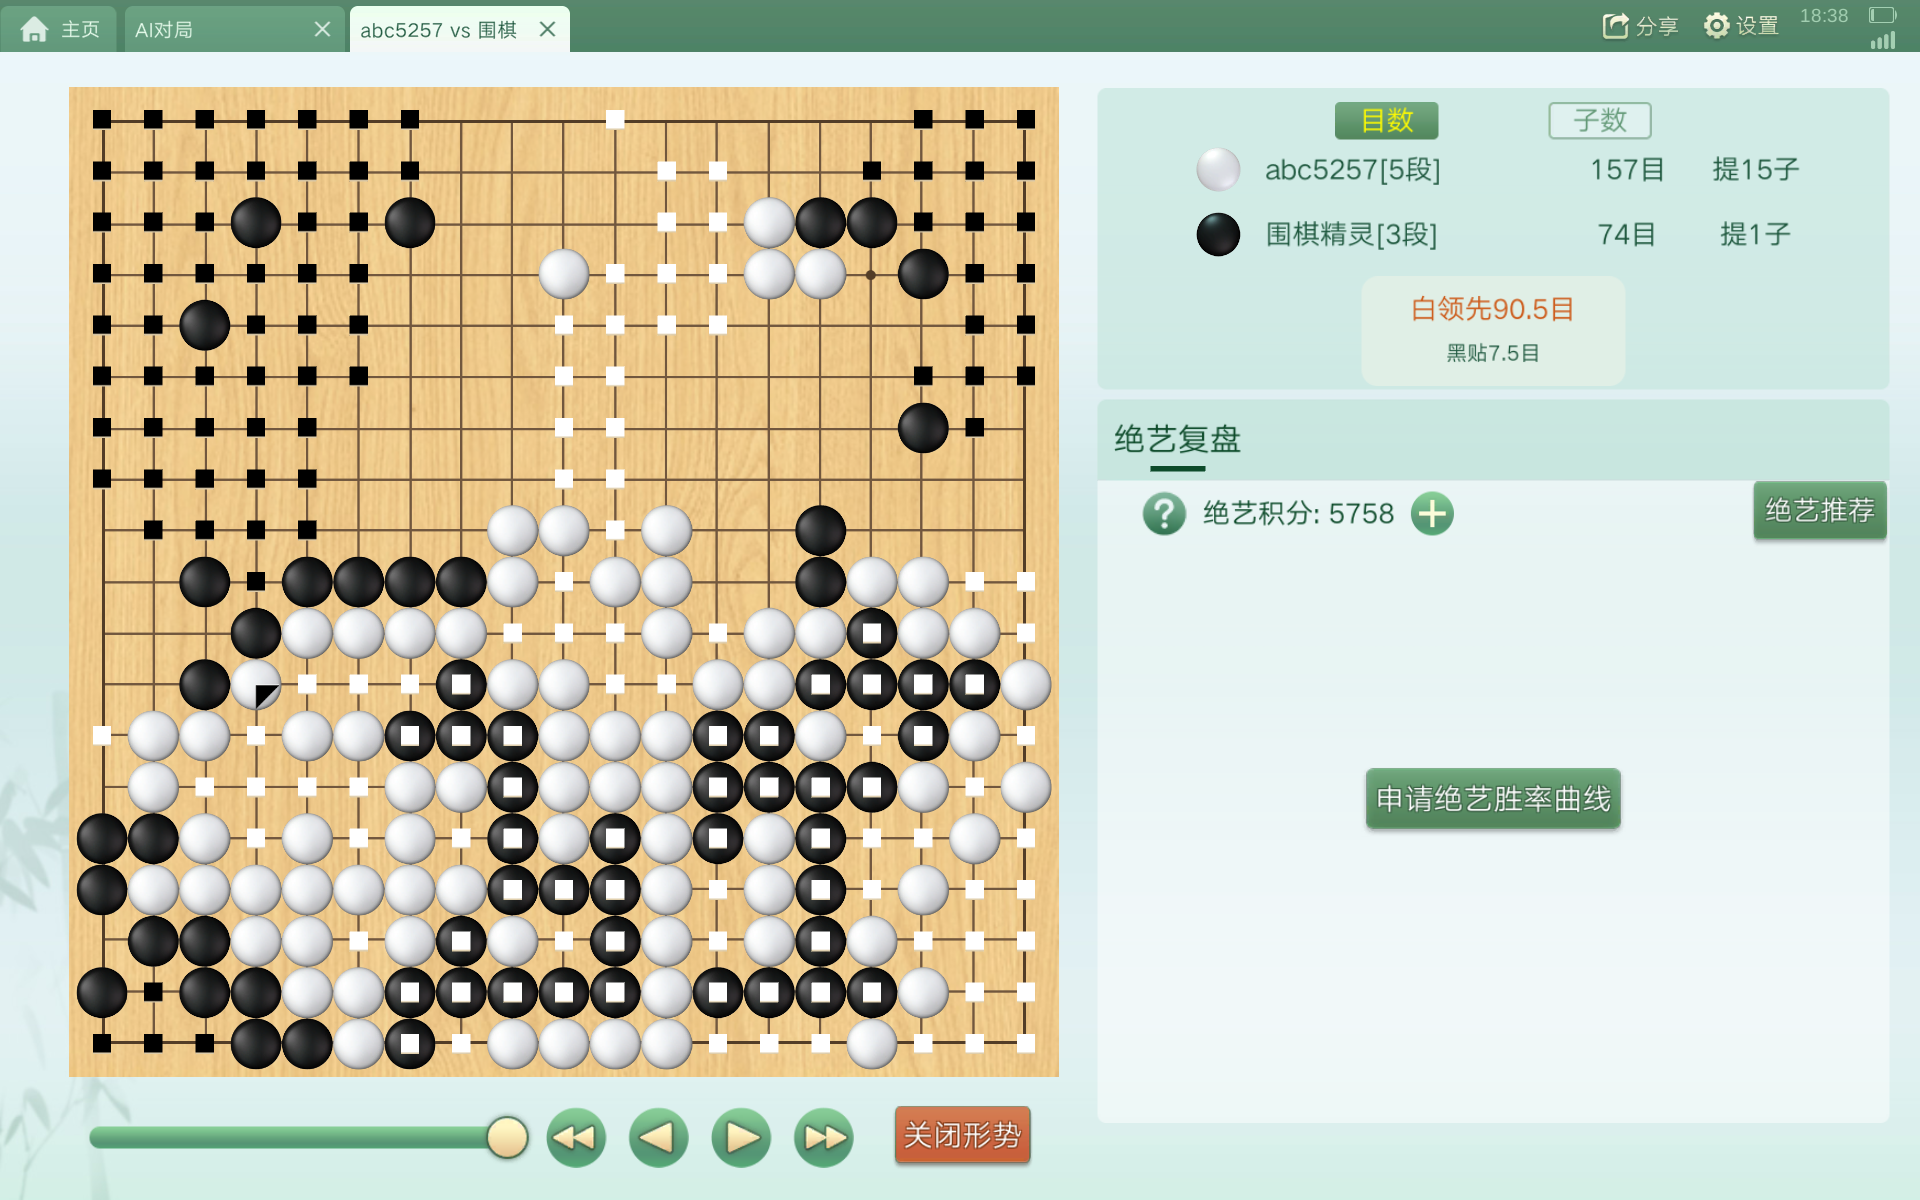Image resolution: width=1920 pixels, height=1200 pixels.
Task: Close the abc5257 vs 围棋 tab
Action: 547,29
